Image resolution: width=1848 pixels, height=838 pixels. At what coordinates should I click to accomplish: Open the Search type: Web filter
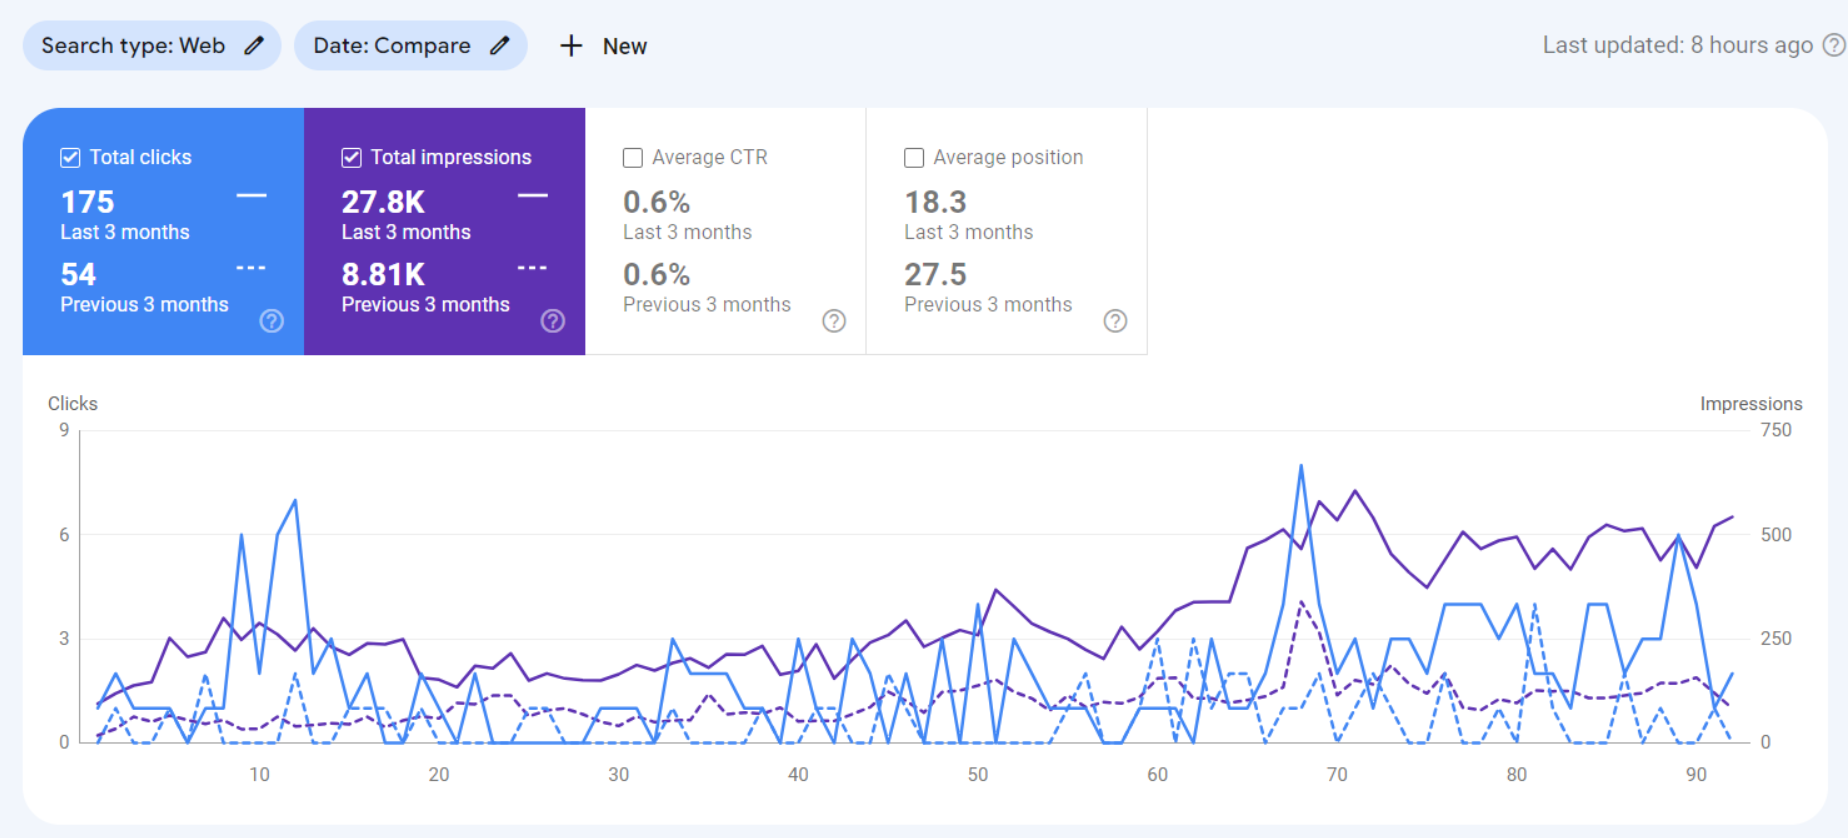click(x=133, y=46)
